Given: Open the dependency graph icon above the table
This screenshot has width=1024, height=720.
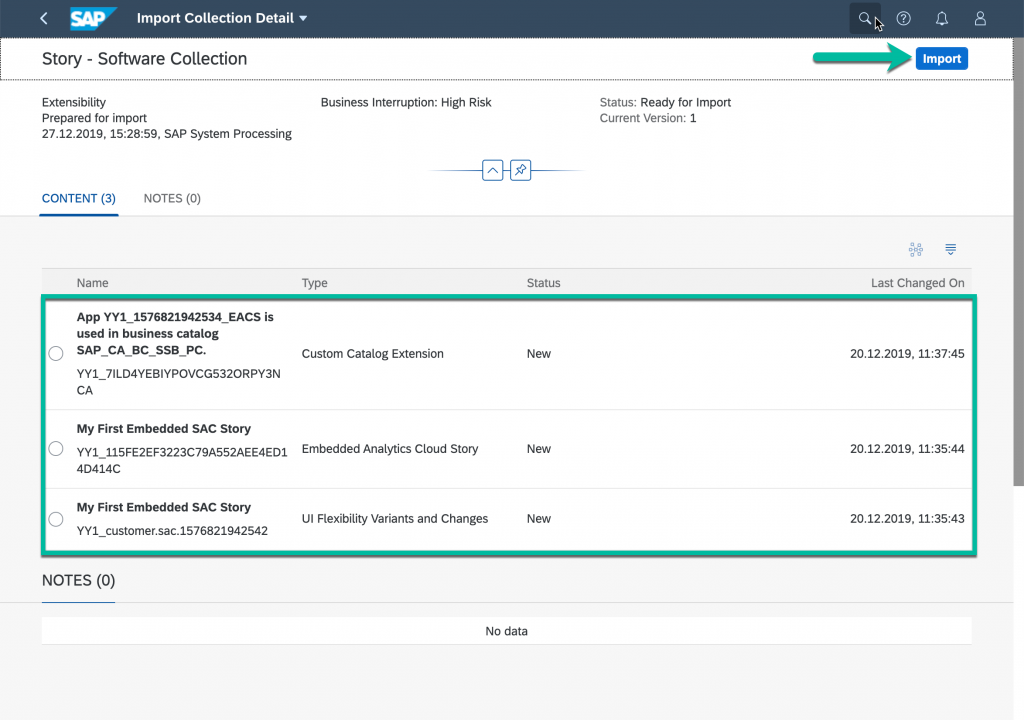Looking at the screenshot, I should click(x=916, y=250).
